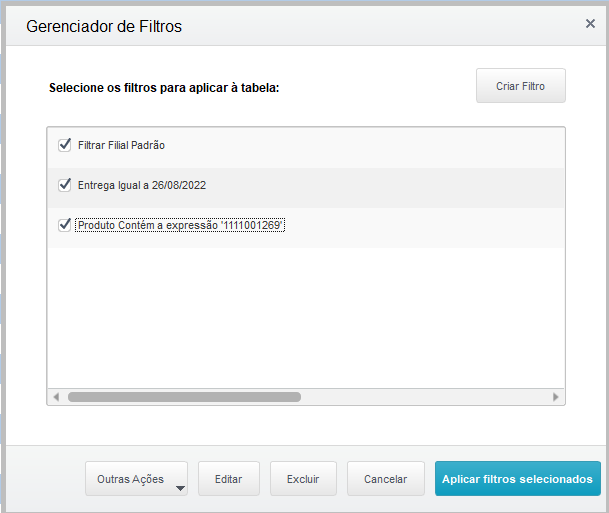Image resolution: width=609 pixels, height=513 pixels.
Task: Apply filters with Aplicar filtros selecionados
Action: tap(518, 479)
